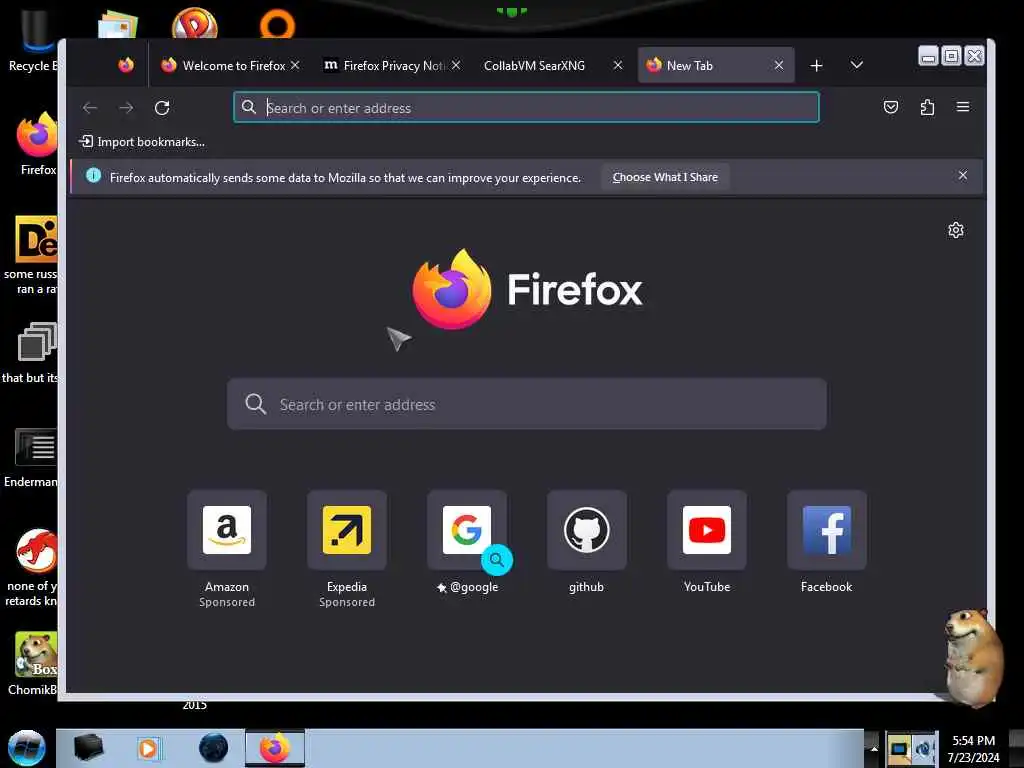Click the monitor icon in system tray
Screen dimensions: 1024x768
point(899,748)
